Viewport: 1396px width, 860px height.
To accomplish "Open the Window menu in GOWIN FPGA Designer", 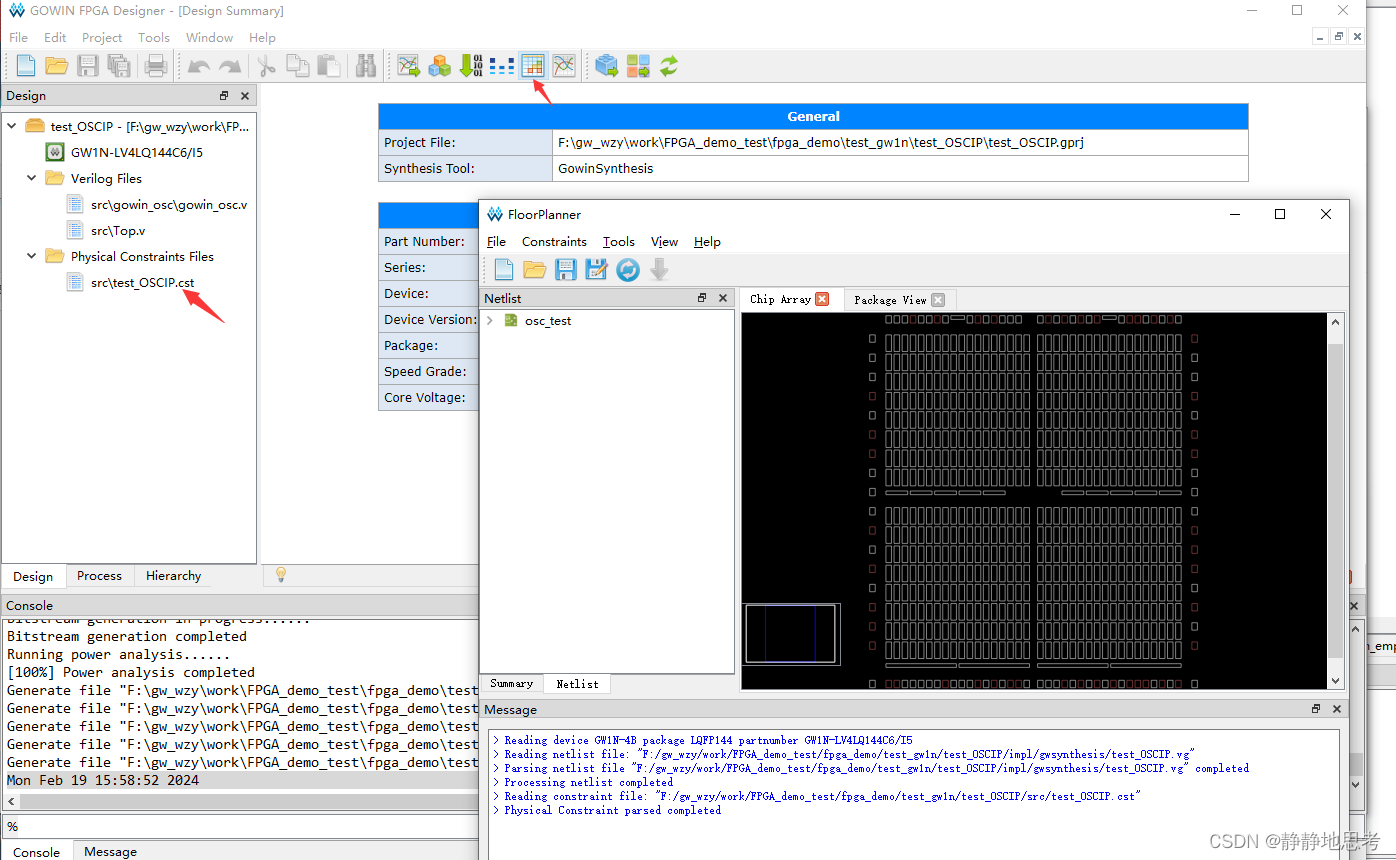I will tap(209, 37).
